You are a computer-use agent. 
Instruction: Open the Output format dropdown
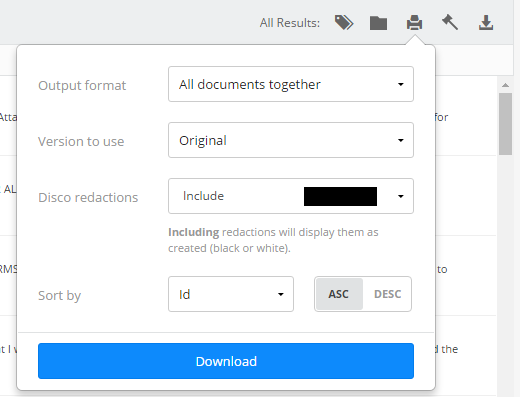(x=291, y=84)
